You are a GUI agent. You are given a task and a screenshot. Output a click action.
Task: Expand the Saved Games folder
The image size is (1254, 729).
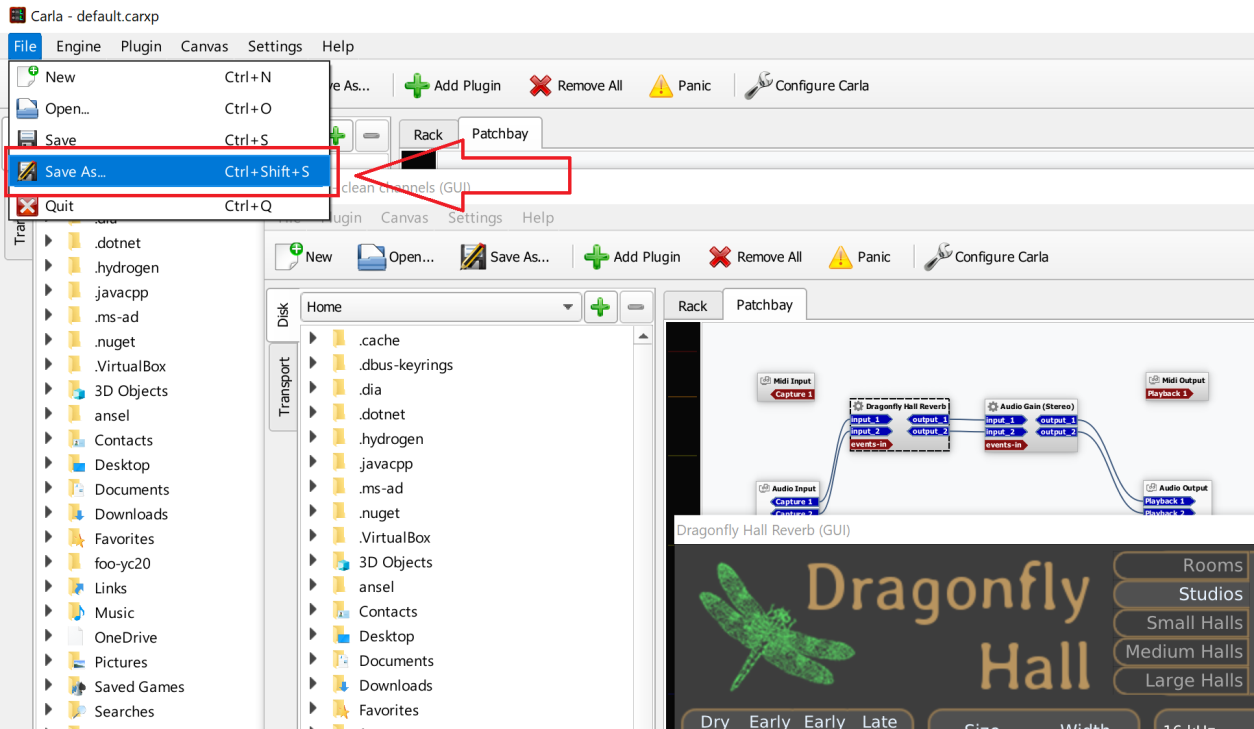click(x=48, y=687)
